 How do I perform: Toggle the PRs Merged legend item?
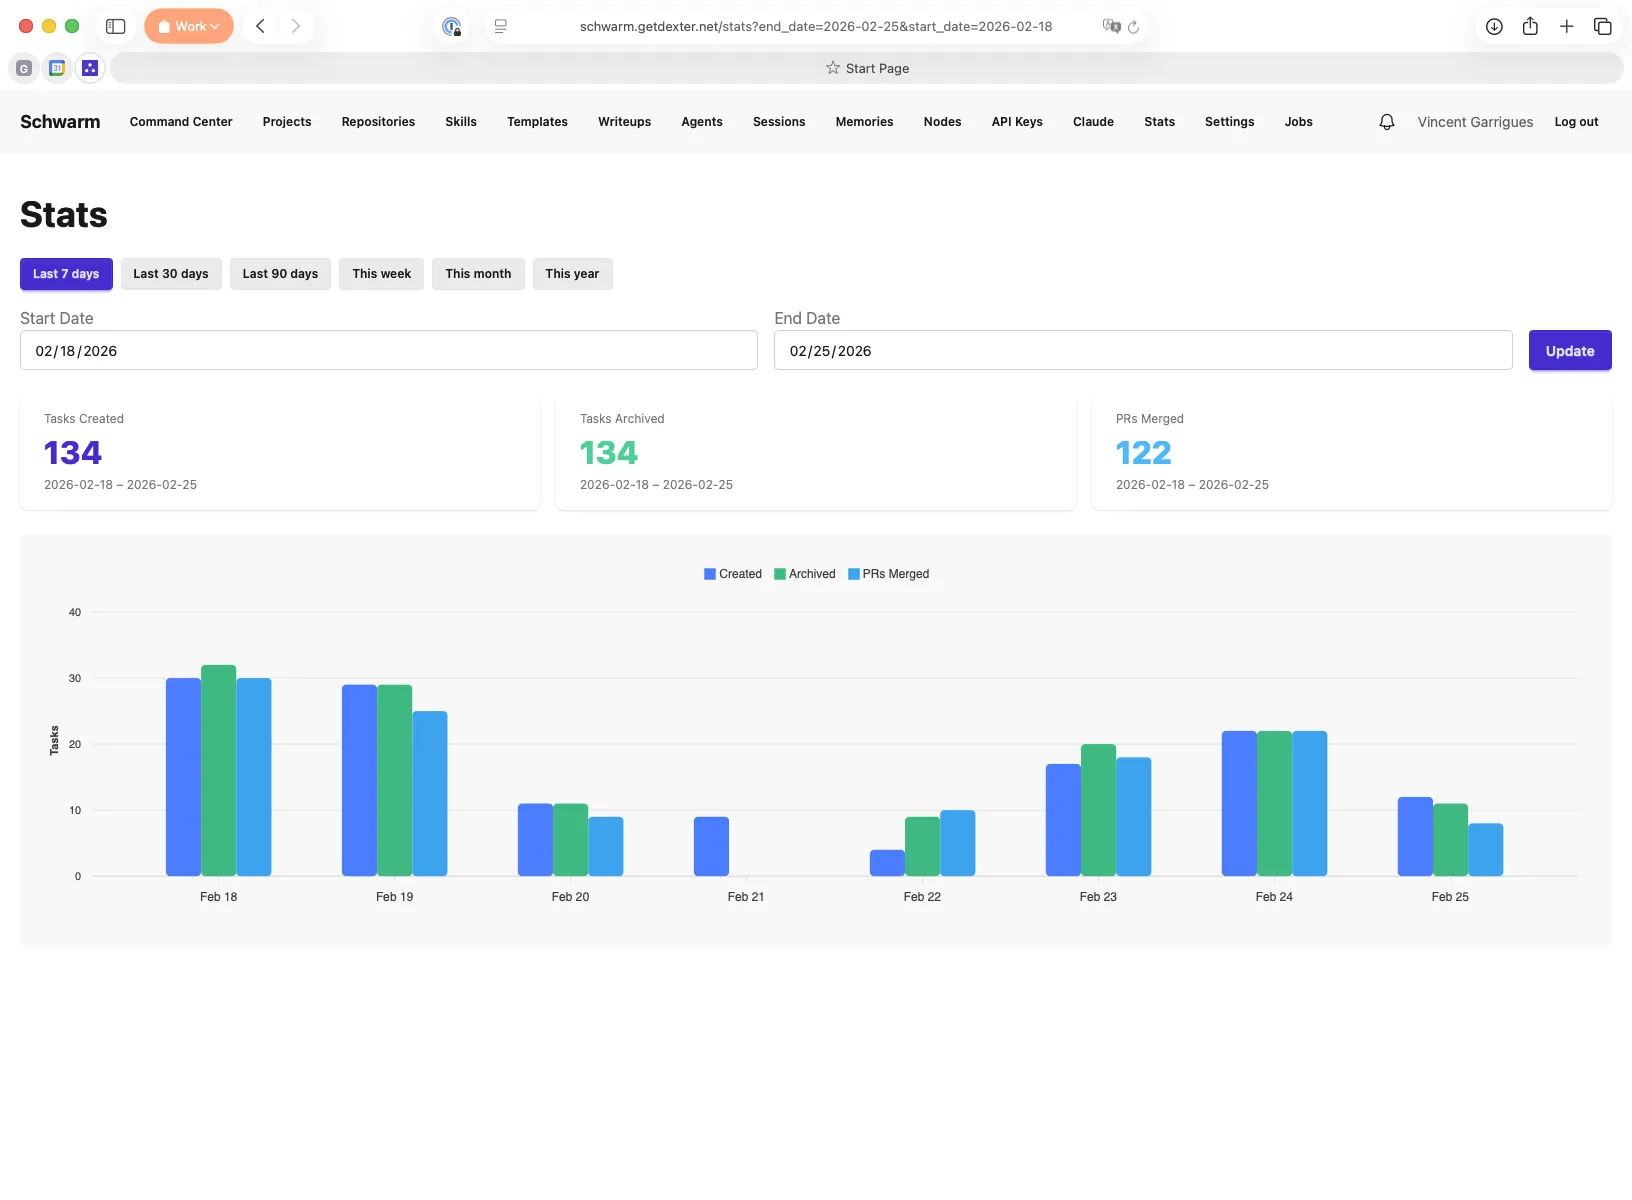tap(889, 574)
